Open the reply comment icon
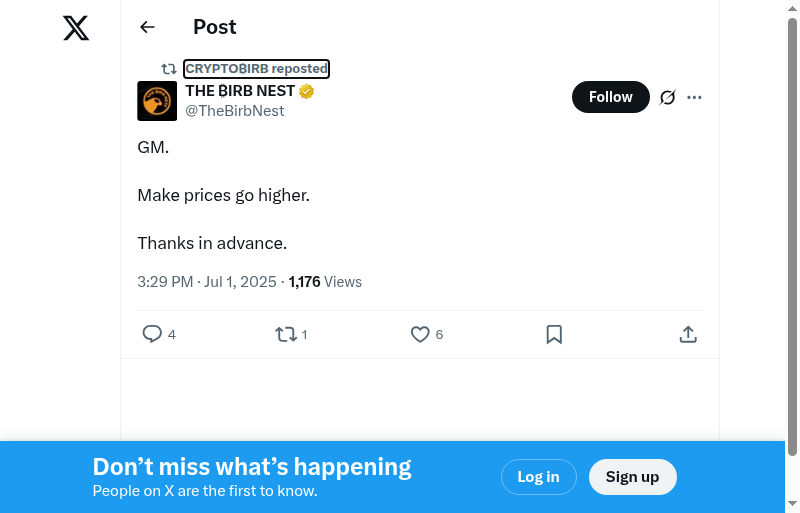Viewport: 800px width, 513px height. pyautogui.click(x=152, y=334)
